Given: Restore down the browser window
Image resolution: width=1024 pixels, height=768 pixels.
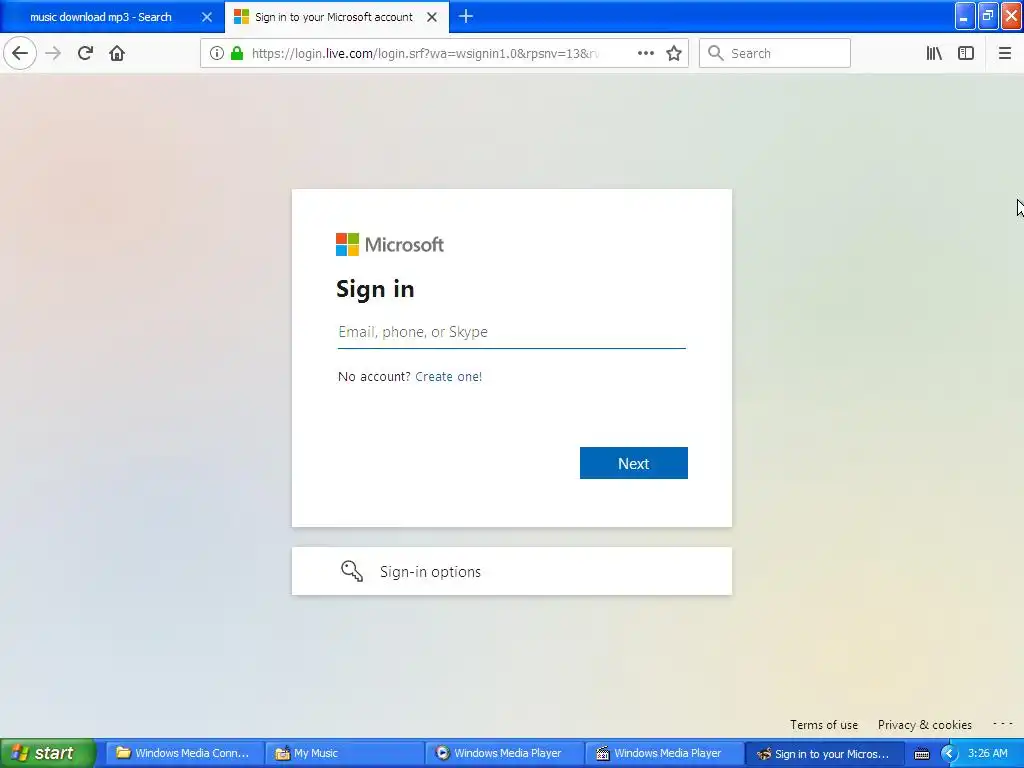Looking at the screenshot, I should pos(987,16).
